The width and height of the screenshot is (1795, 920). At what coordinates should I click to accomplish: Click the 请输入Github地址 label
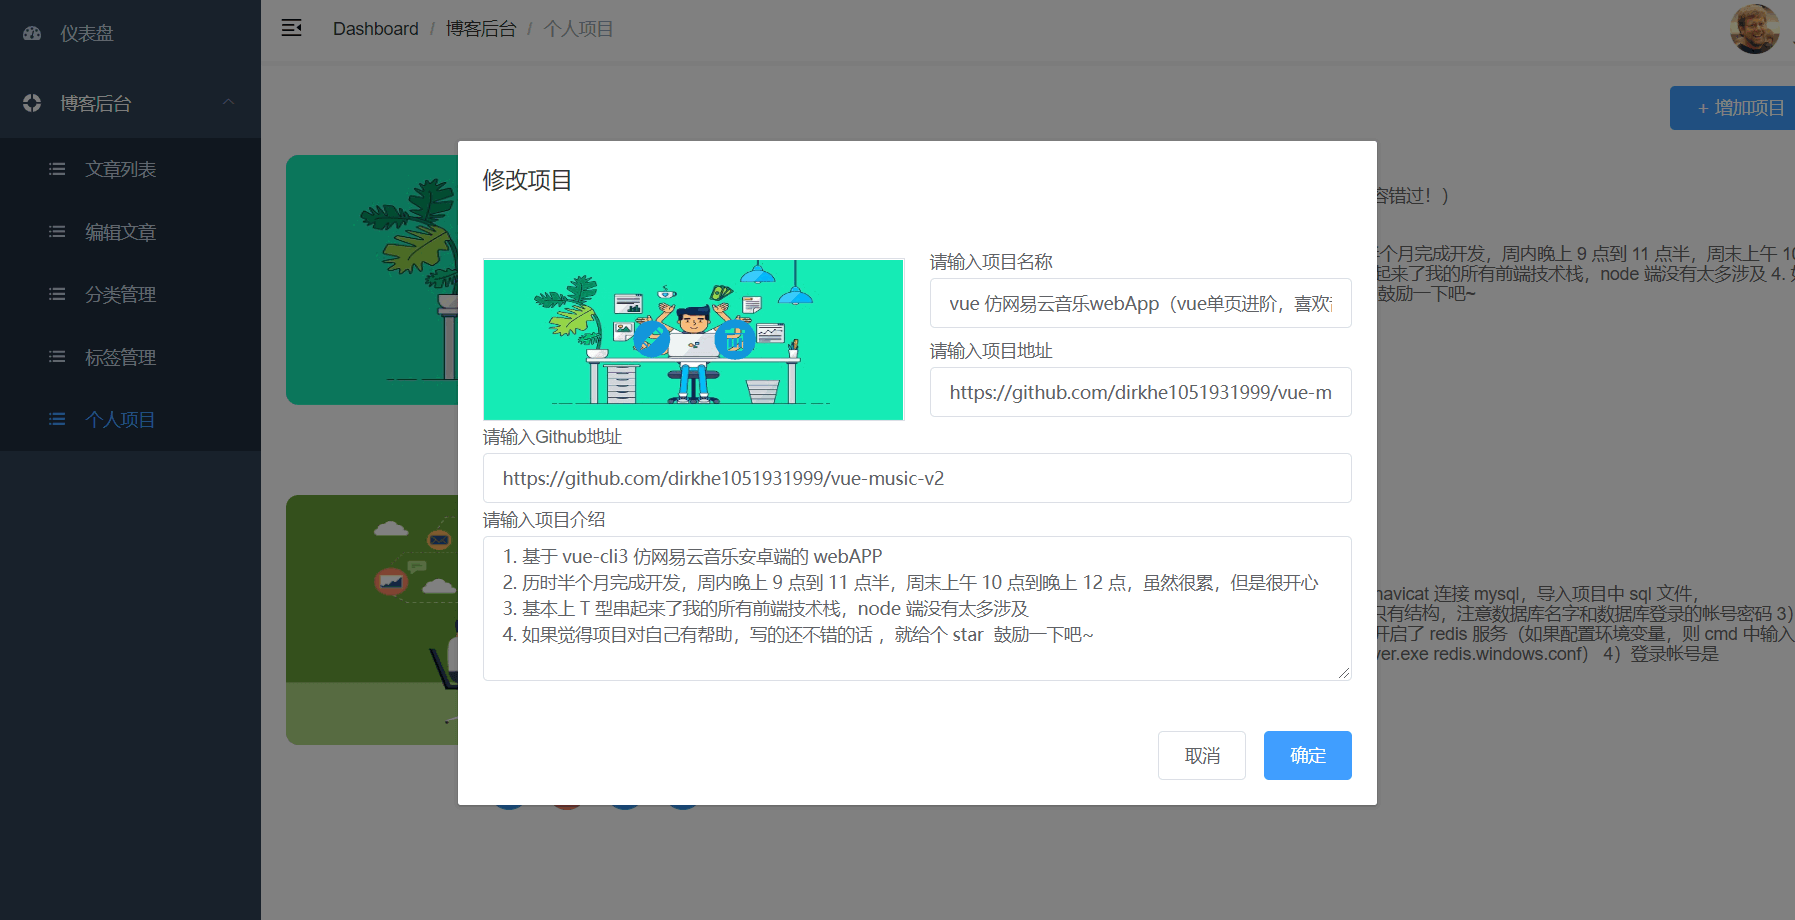[x=552, y=437]
